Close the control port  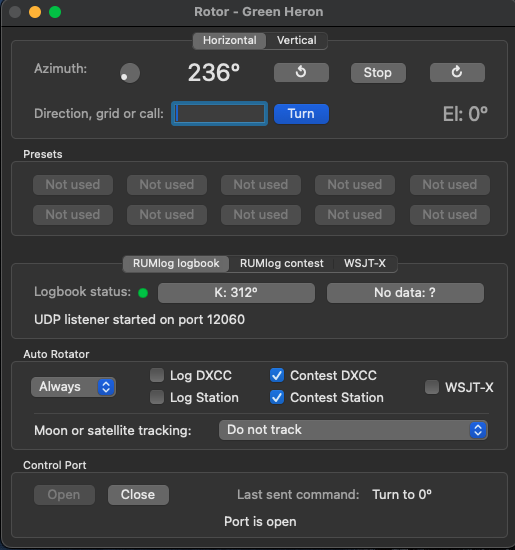point(138,495)
